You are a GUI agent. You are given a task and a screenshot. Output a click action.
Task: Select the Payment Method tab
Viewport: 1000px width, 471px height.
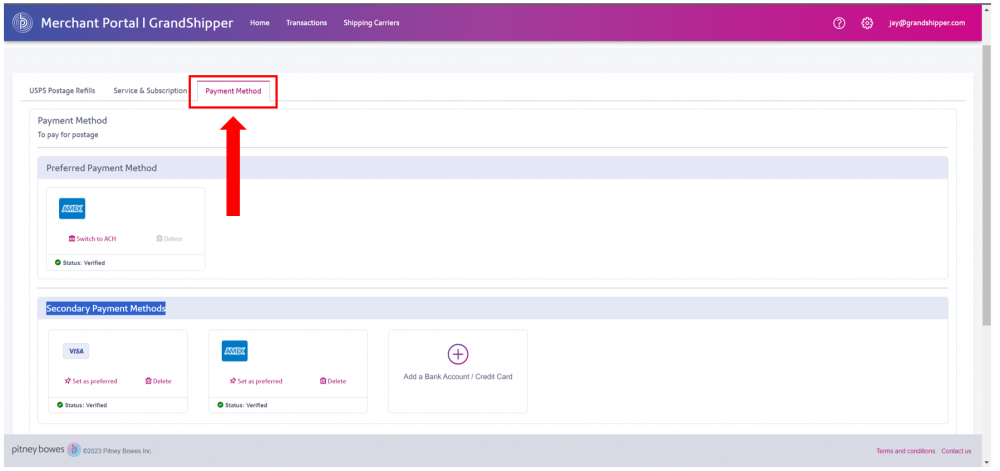coord(233,91)
